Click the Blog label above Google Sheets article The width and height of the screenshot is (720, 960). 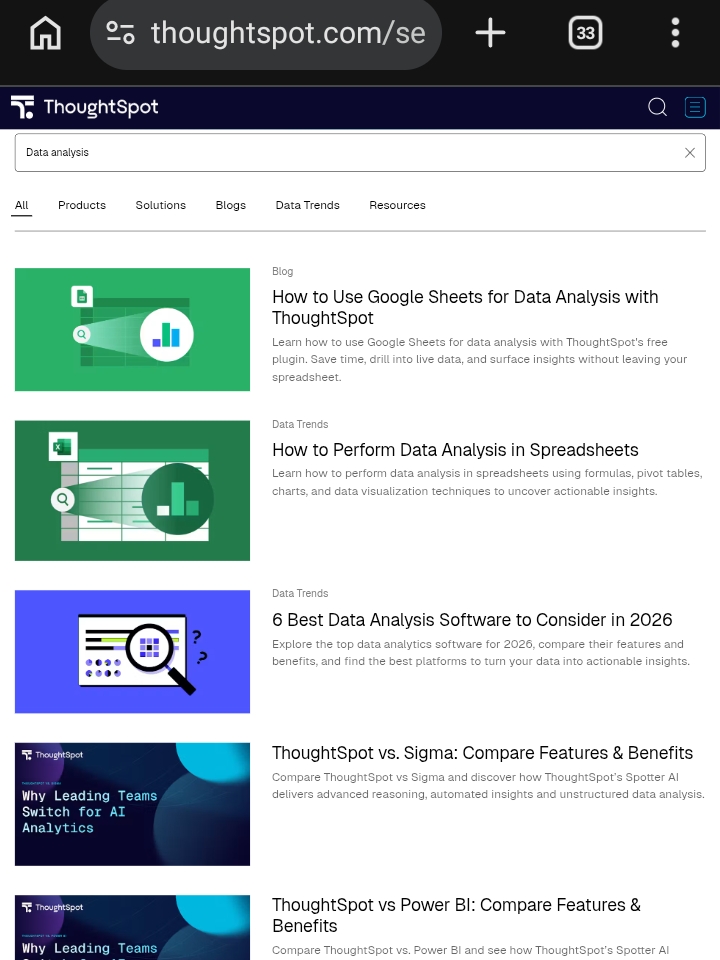[x=282, y=271]
